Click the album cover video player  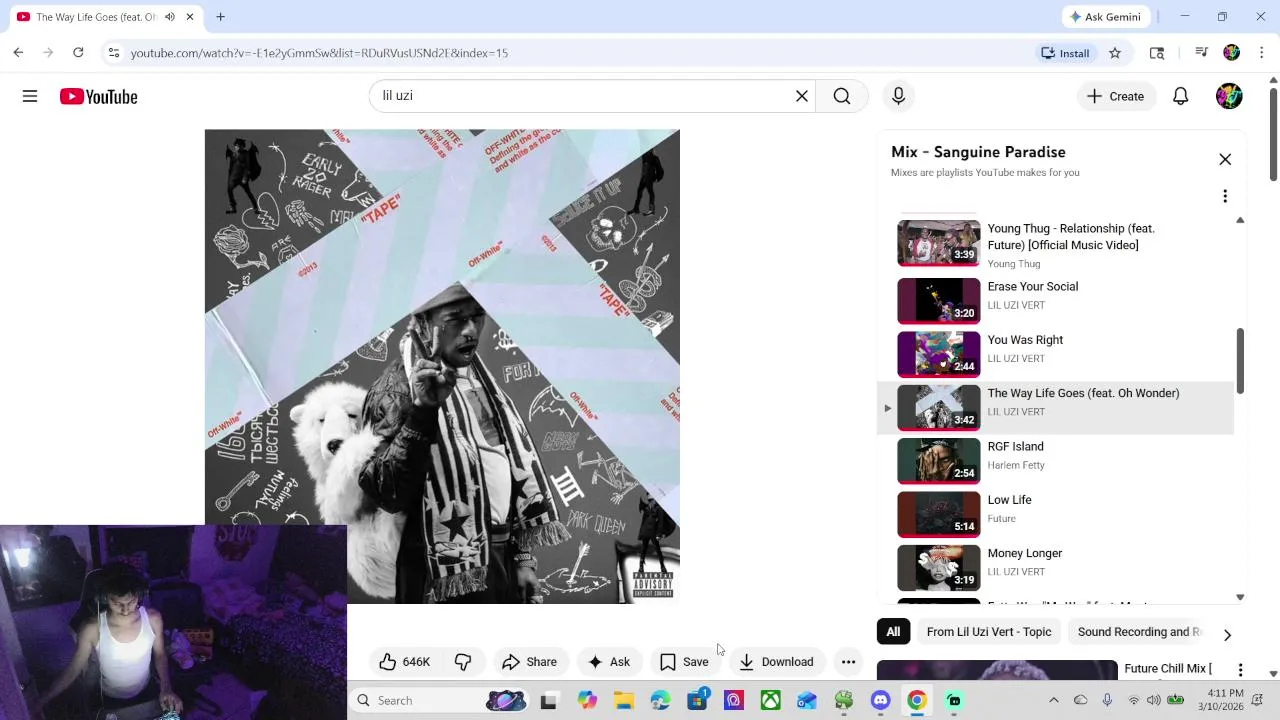[442, 366]
